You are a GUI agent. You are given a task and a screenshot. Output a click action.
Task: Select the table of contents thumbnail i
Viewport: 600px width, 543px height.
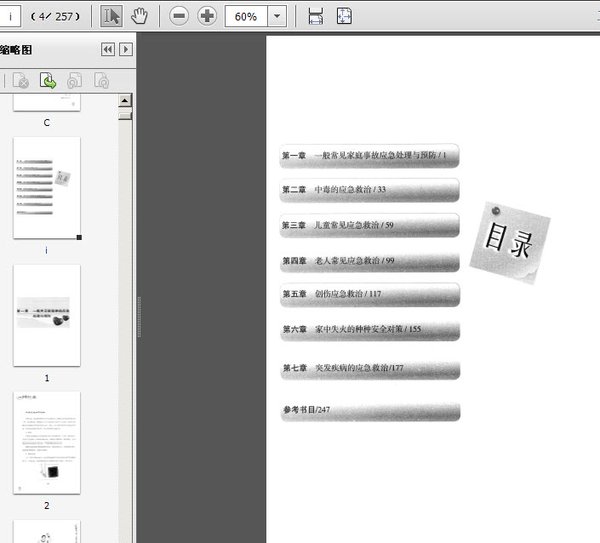47,188
